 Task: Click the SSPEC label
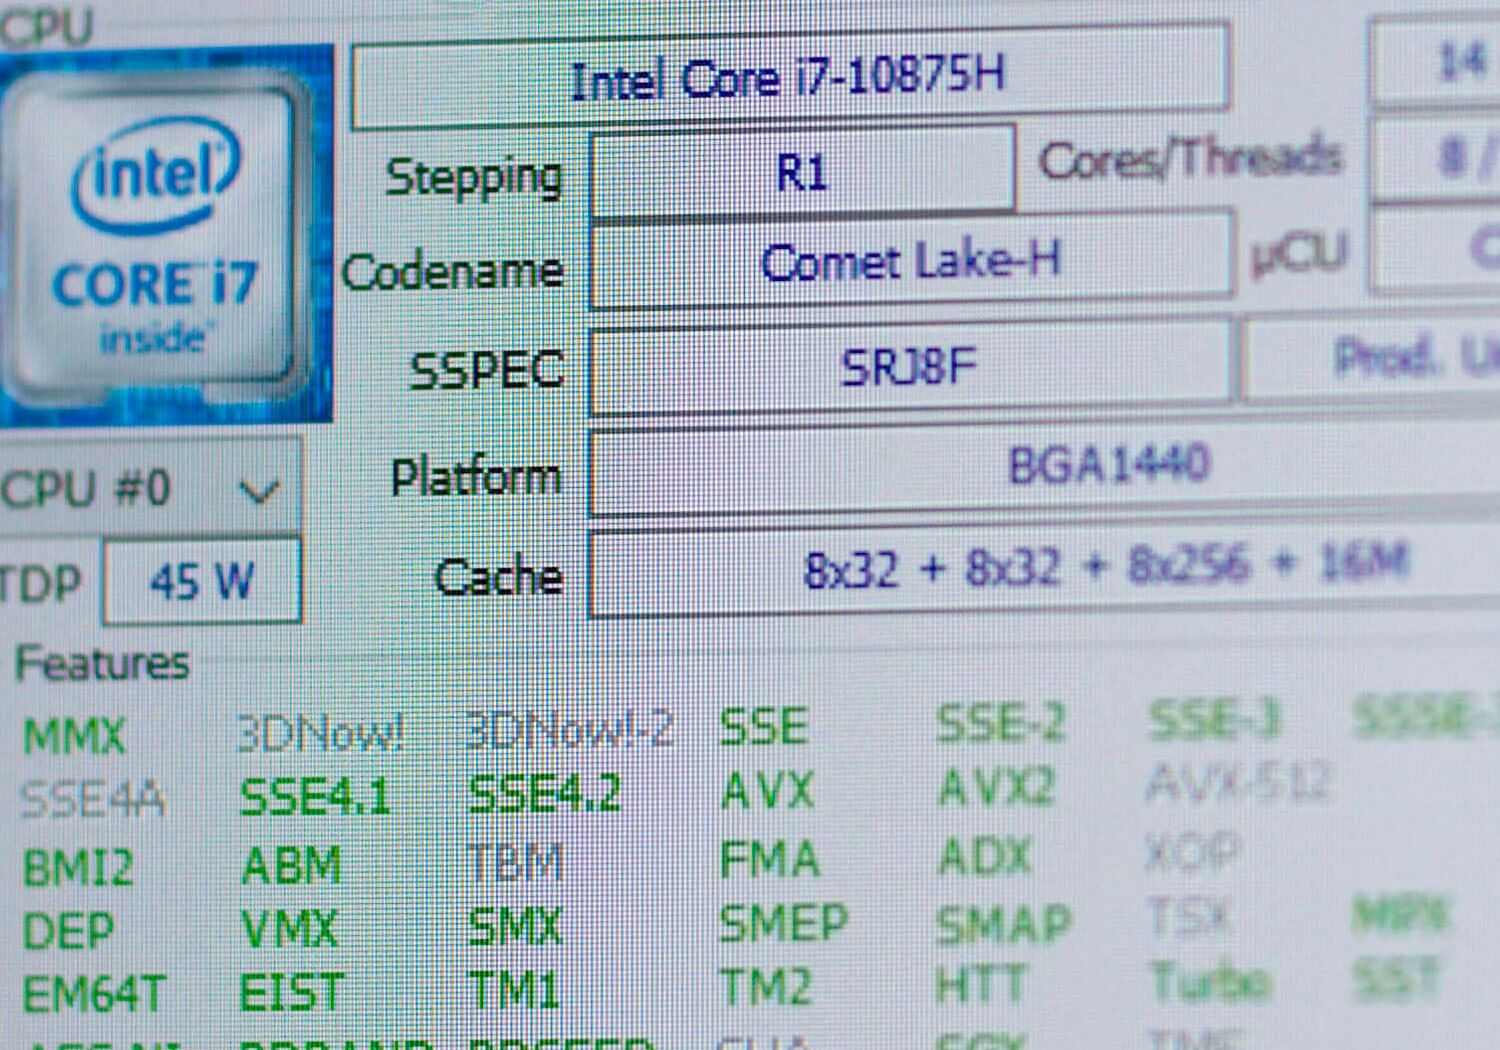pos(487,371)
